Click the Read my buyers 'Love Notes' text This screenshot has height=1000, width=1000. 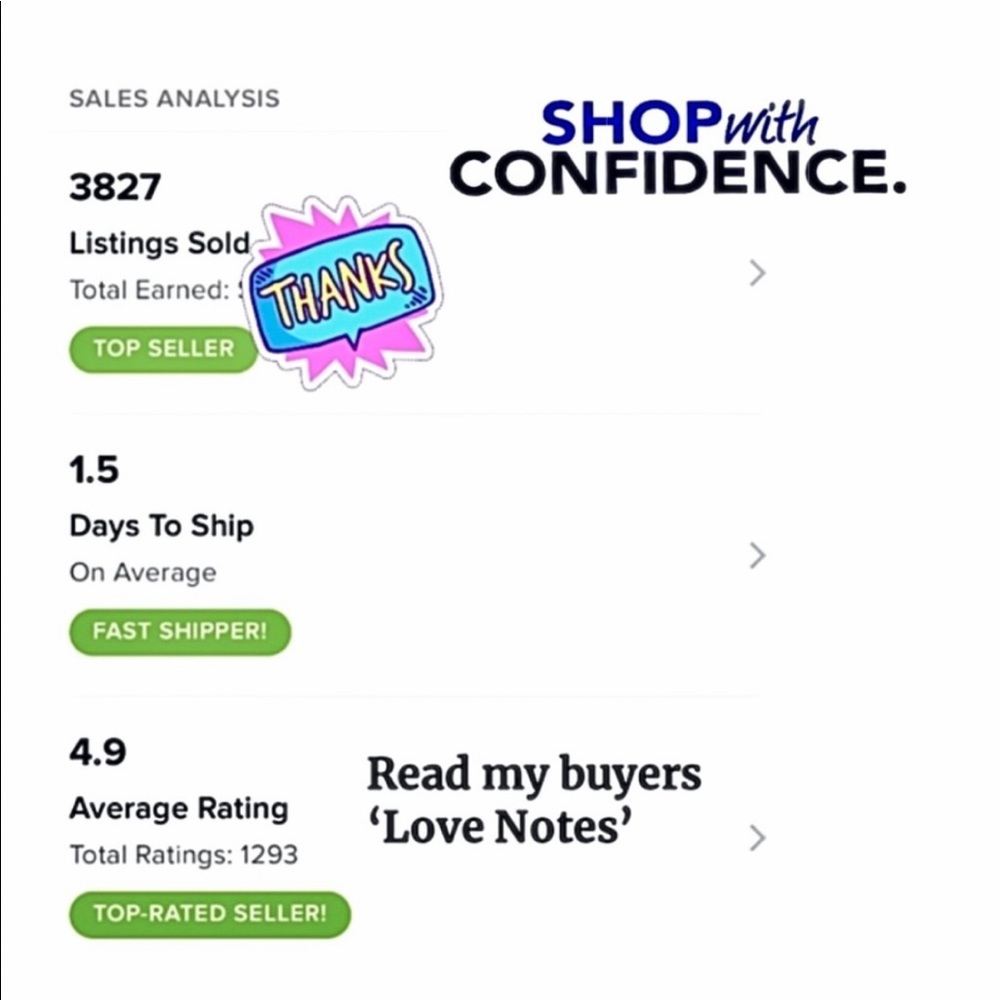pos(534,800)
